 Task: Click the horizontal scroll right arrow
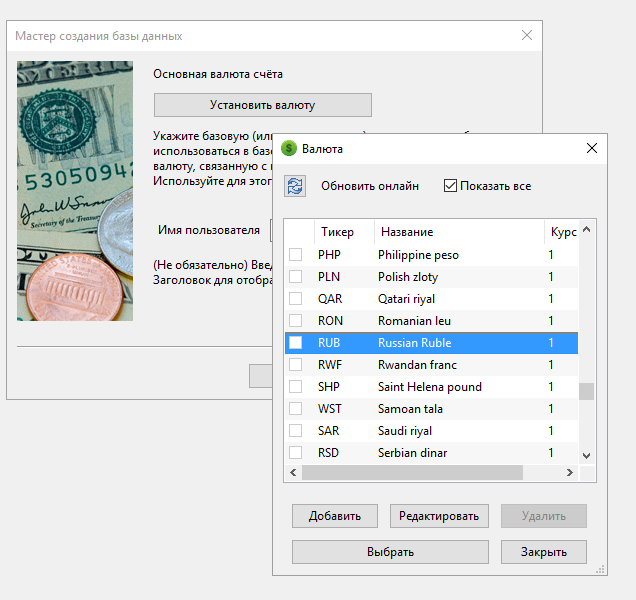pos(570,473)
